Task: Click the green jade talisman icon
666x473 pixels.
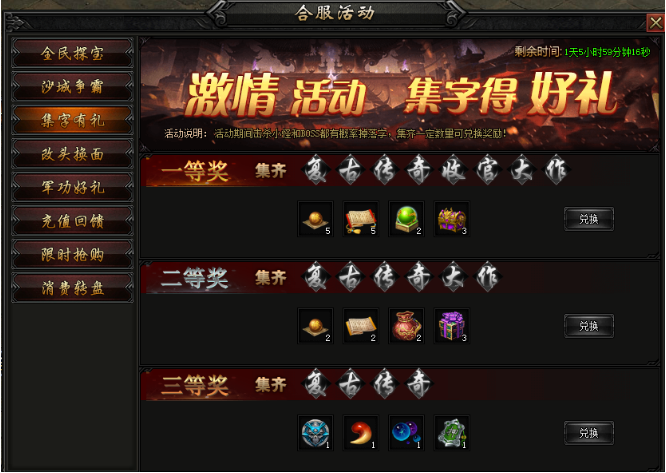Action: pos(452,433)
